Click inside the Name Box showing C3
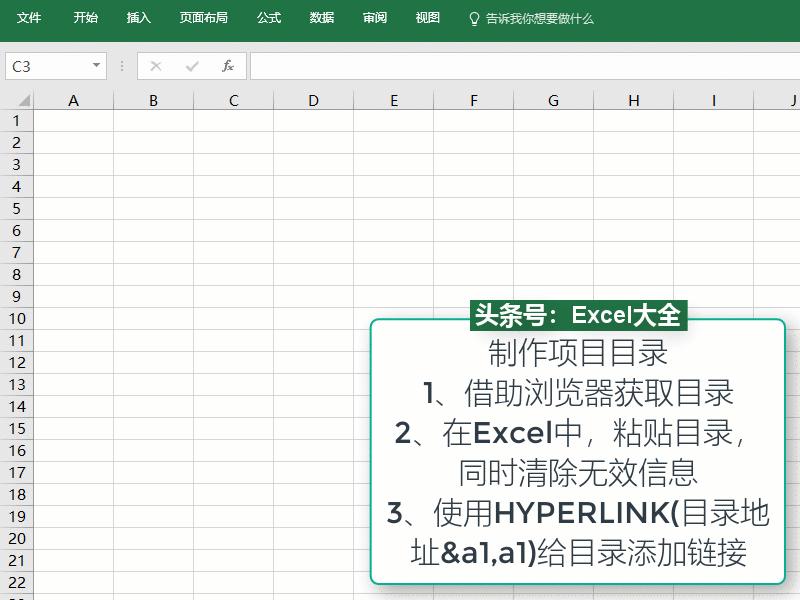 pos(45,64)
